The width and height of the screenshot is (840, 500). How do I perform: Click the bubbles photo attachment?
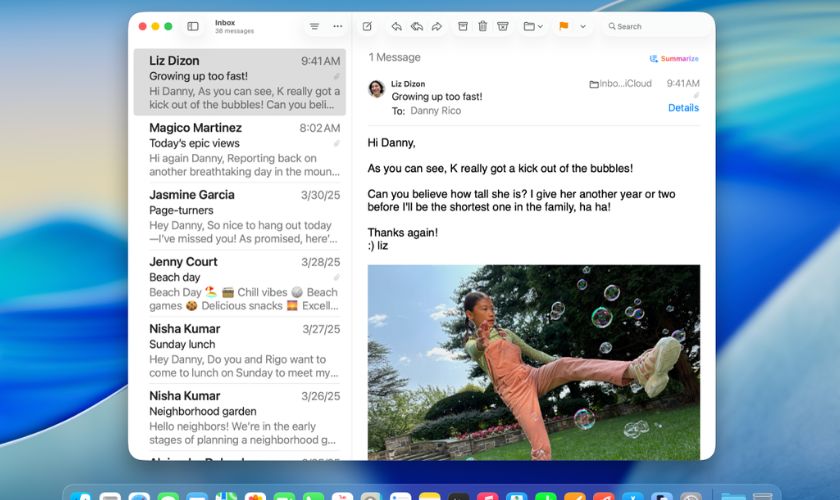(x=533, y=362)
